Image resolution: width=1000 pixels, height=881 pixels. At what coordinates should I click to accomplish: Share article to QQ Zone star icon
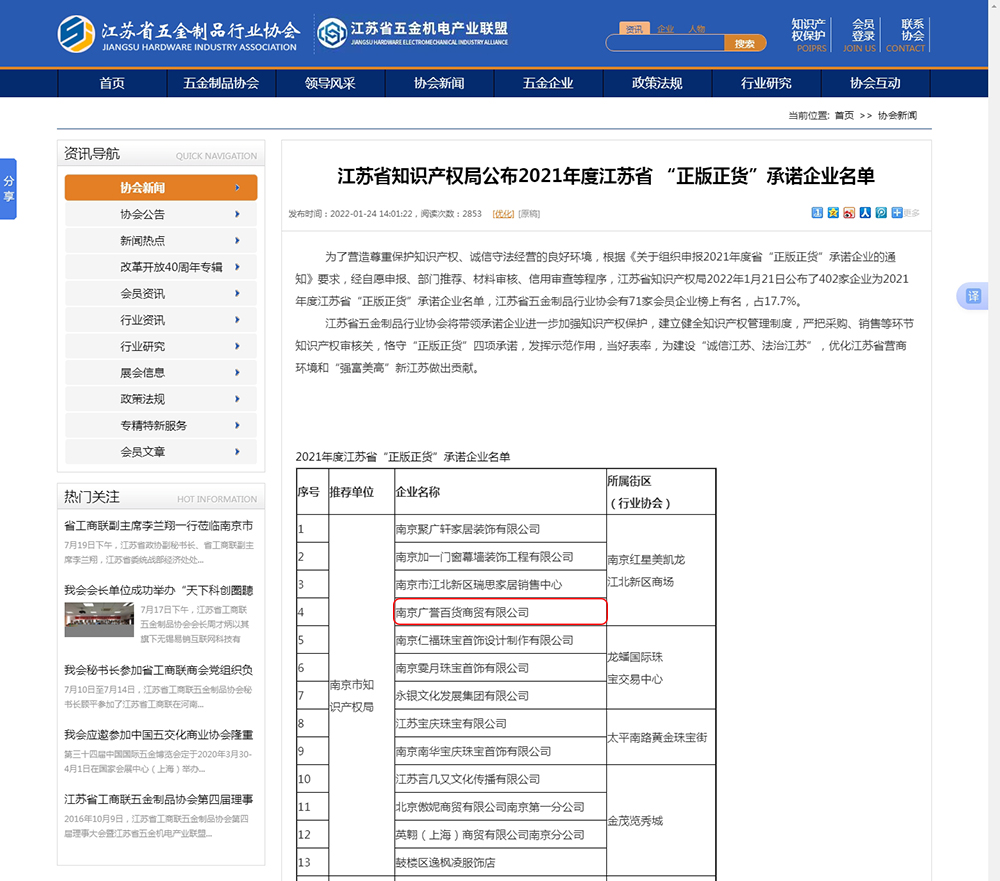833,213
